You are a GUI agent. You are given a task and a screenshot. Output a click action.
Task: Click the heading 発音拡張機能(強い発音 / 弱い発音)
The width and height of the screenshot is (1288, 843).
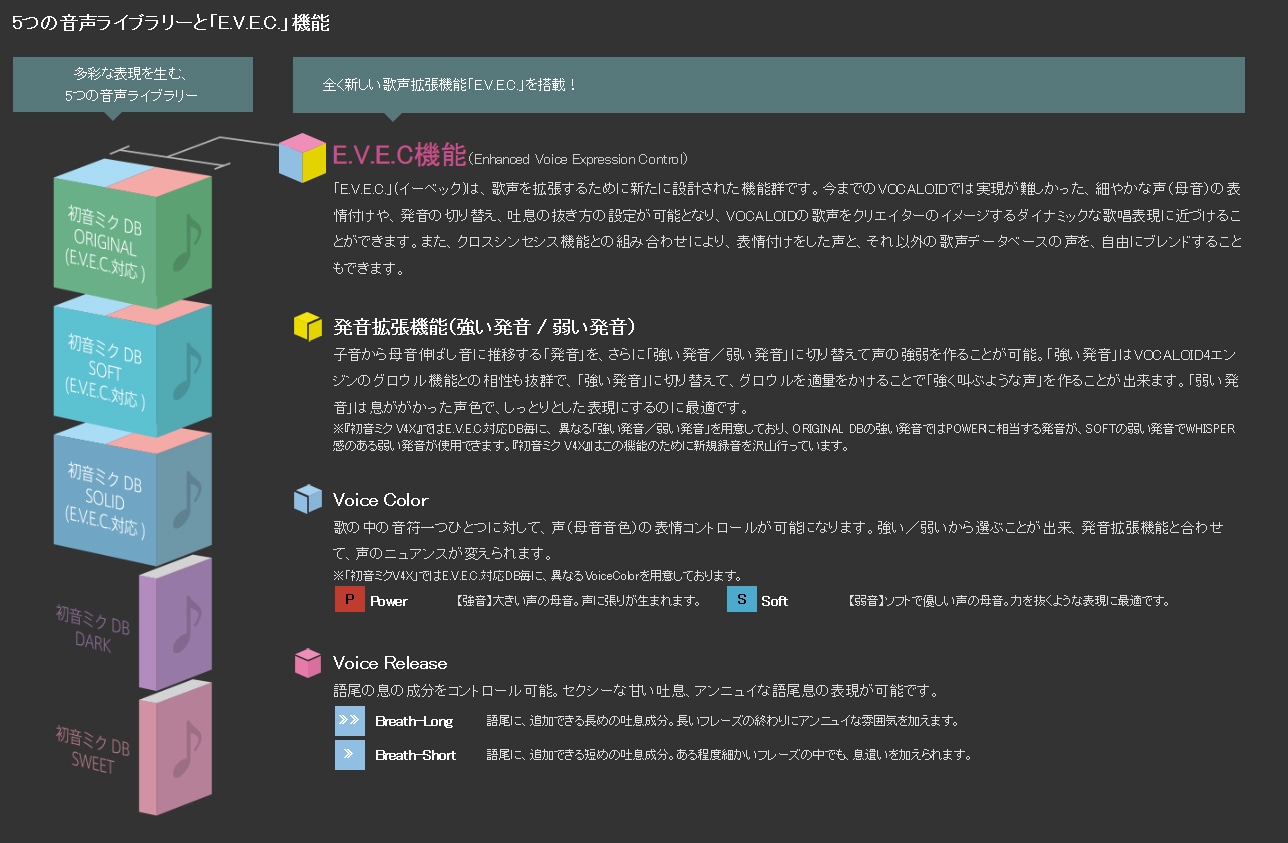coord(485,327)
